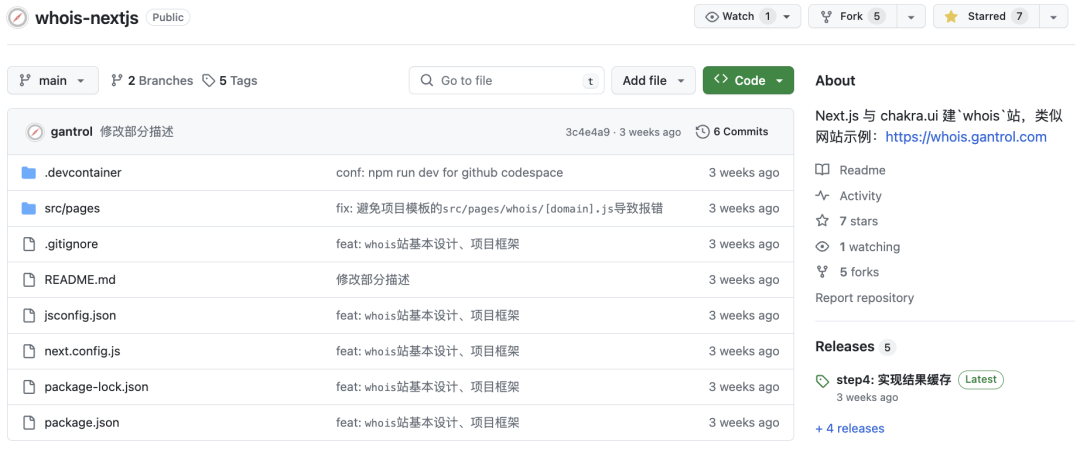Open the package-lock.json file
This screenshot has width=1080, height=449.
pyautogui.click(x=96, y=387)
